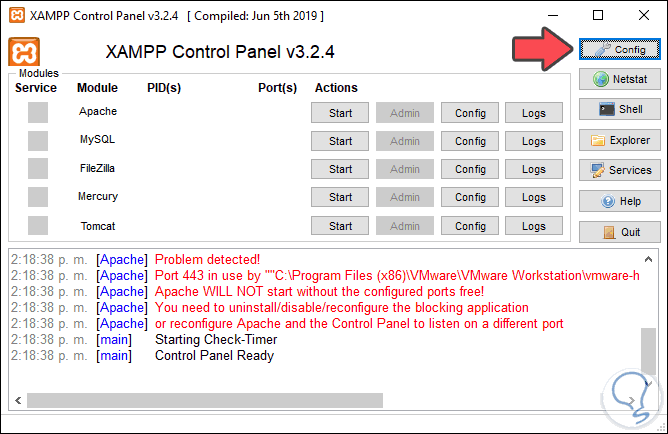Toggle the MySQL service checkbox
Image resolution: width=668 pixels, height=434 pixels.
click(38, 141)
